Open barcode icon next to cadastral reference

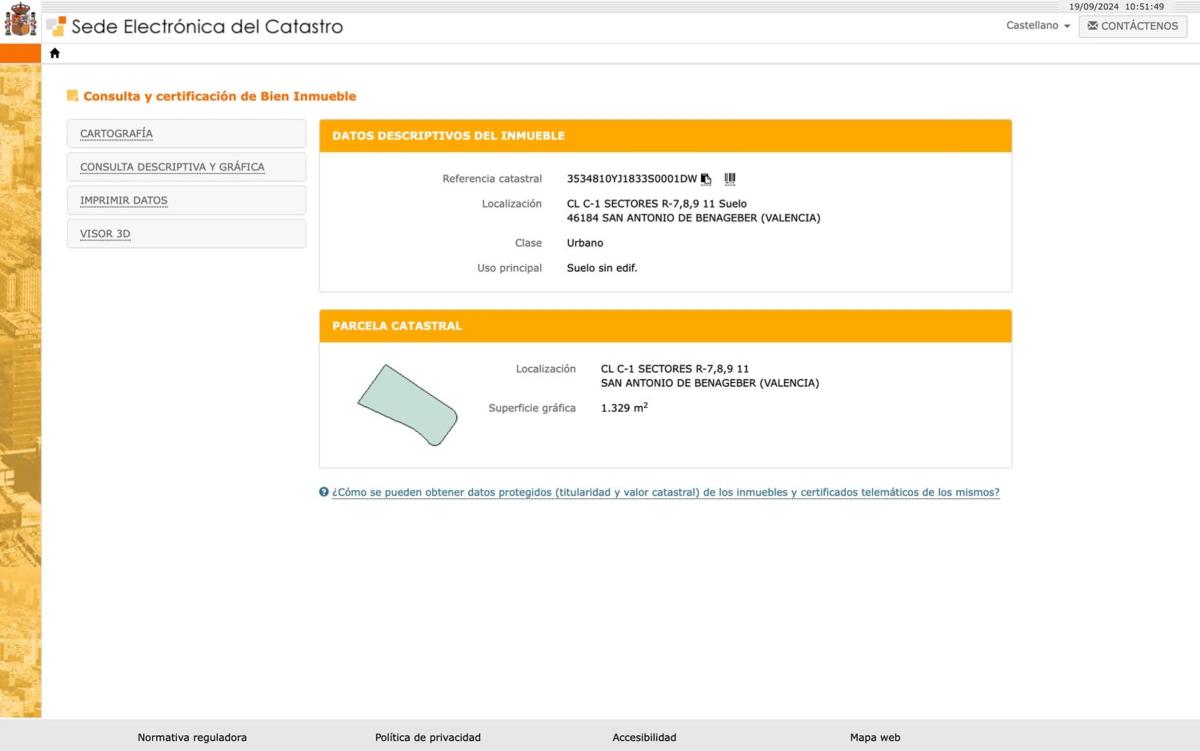point(730,179)
